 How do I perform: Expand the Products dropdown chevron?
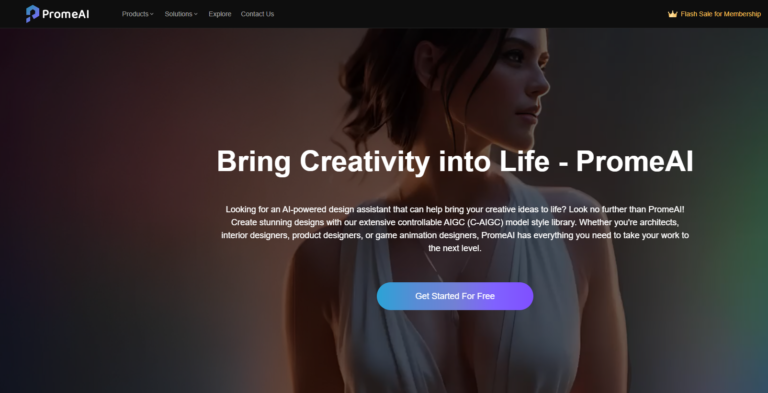click(152, 14)
